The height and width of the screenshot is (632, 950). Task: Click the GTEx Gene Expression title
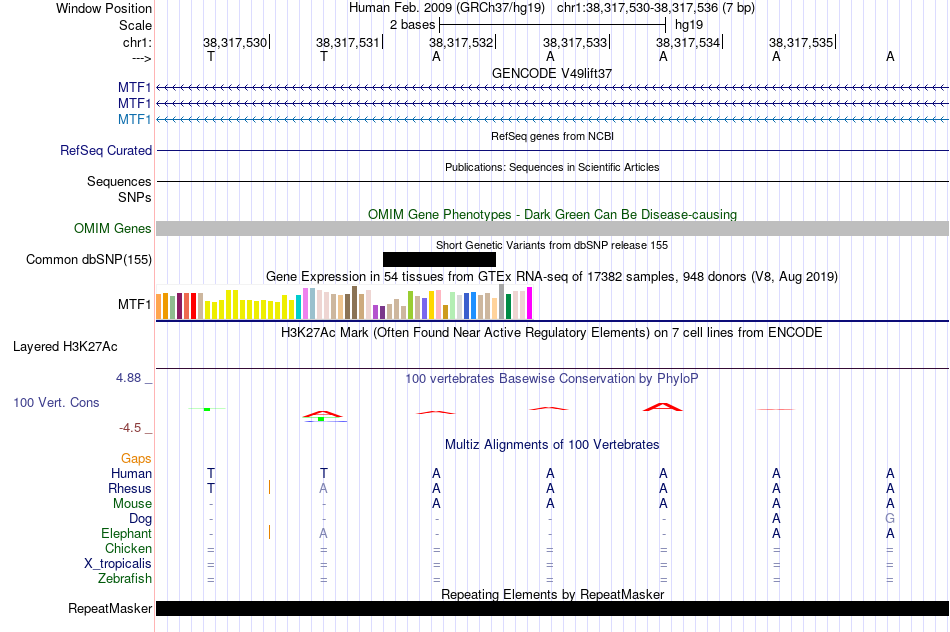[552, 277]
